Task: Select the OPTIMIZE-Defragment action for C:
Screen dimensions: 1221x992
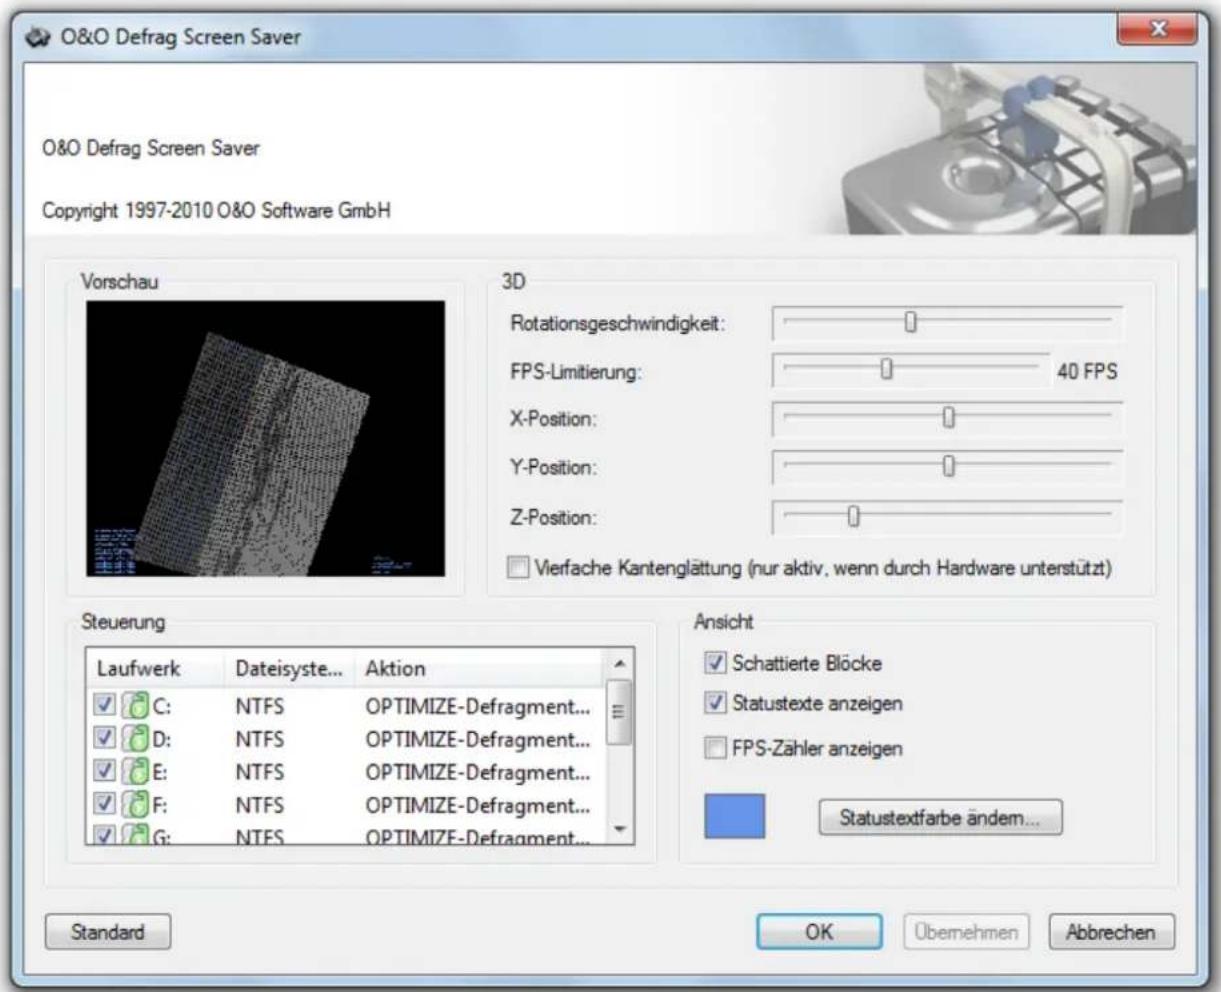Action: [x=478, y=706]
